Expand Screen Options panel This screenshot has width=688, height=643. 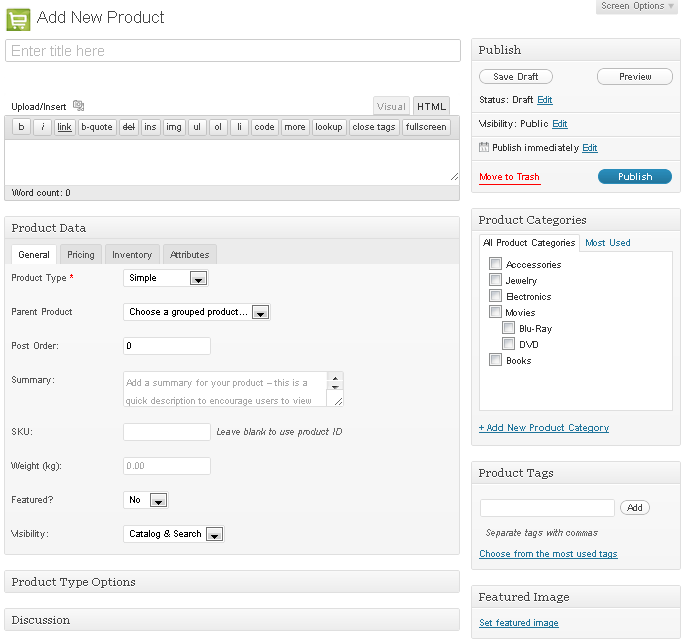(x=637, y=6)
